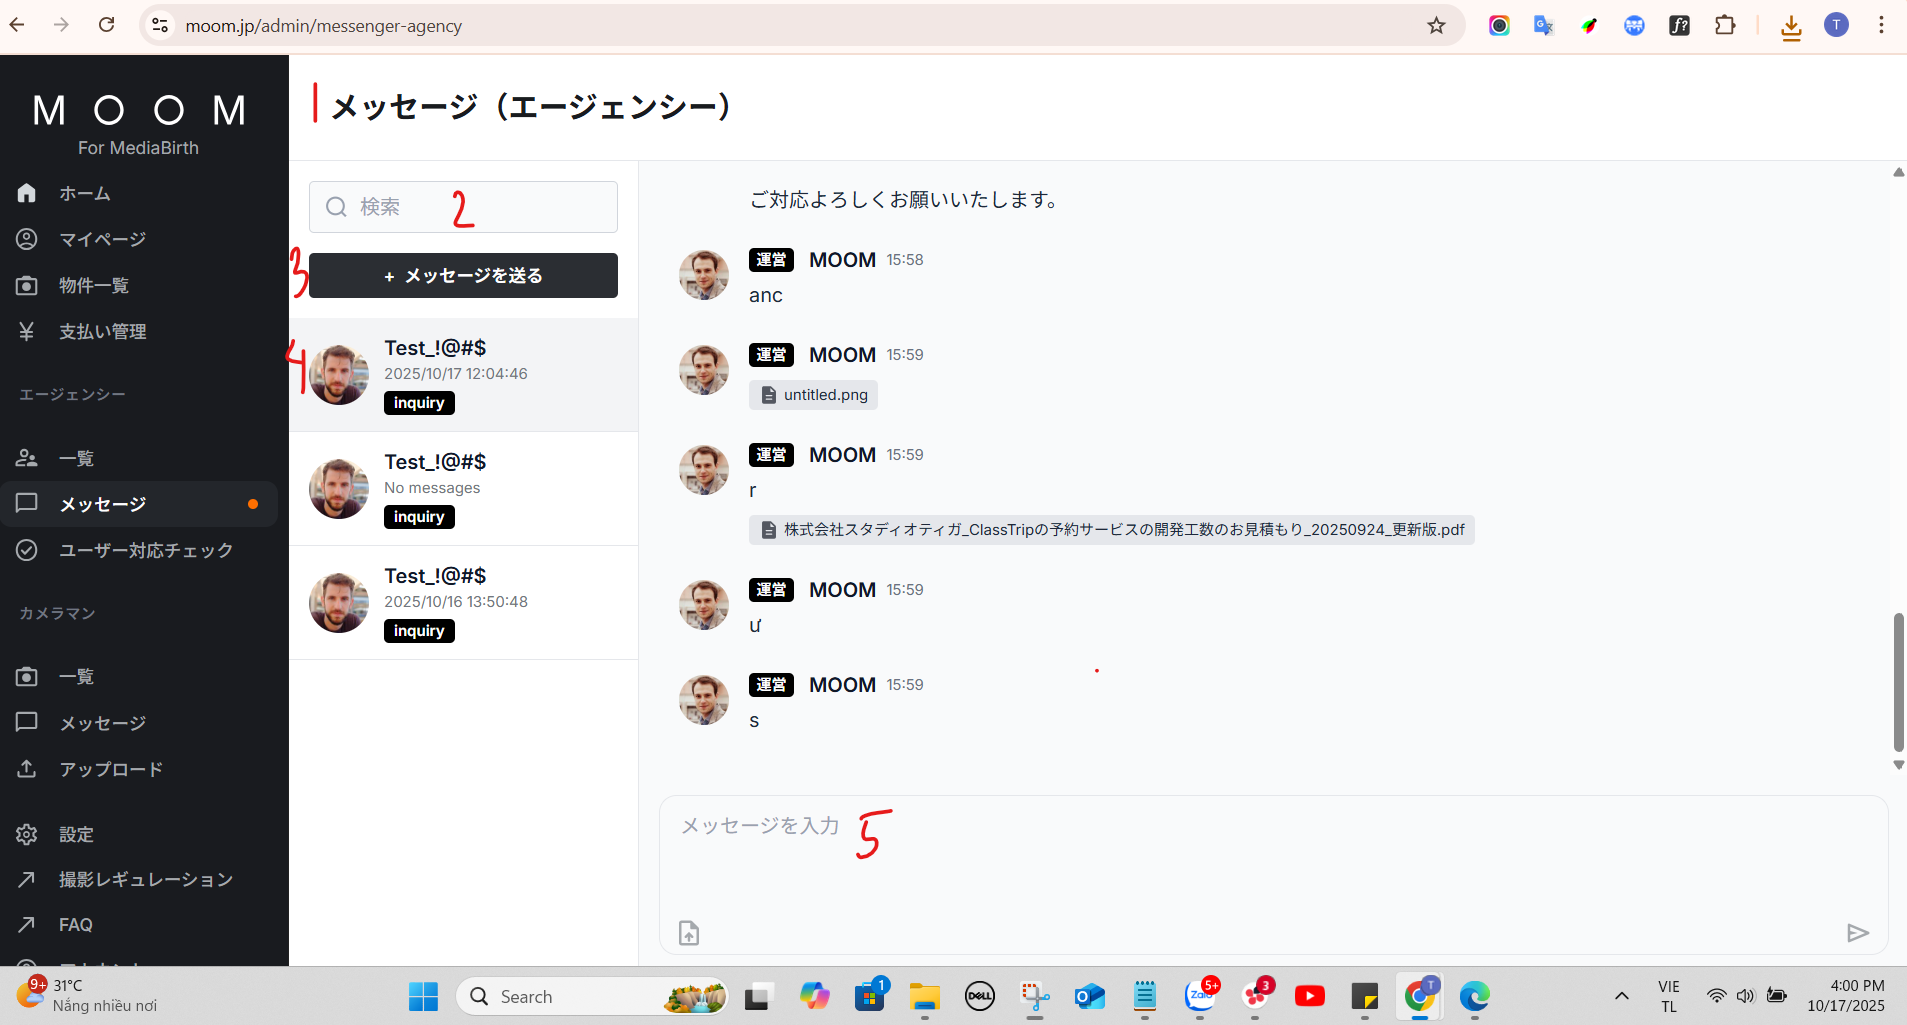Select メッセージ under エージェンシー section
Viewport: 1907px width, 1025px height.
[x=102, y=504]
